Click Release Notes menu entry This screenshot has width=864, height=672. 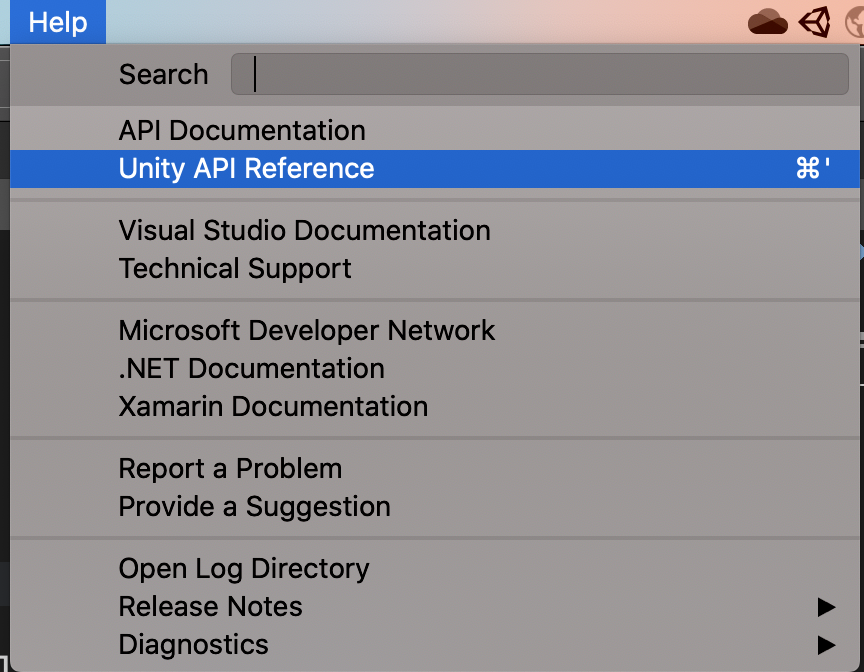[210, 607]
